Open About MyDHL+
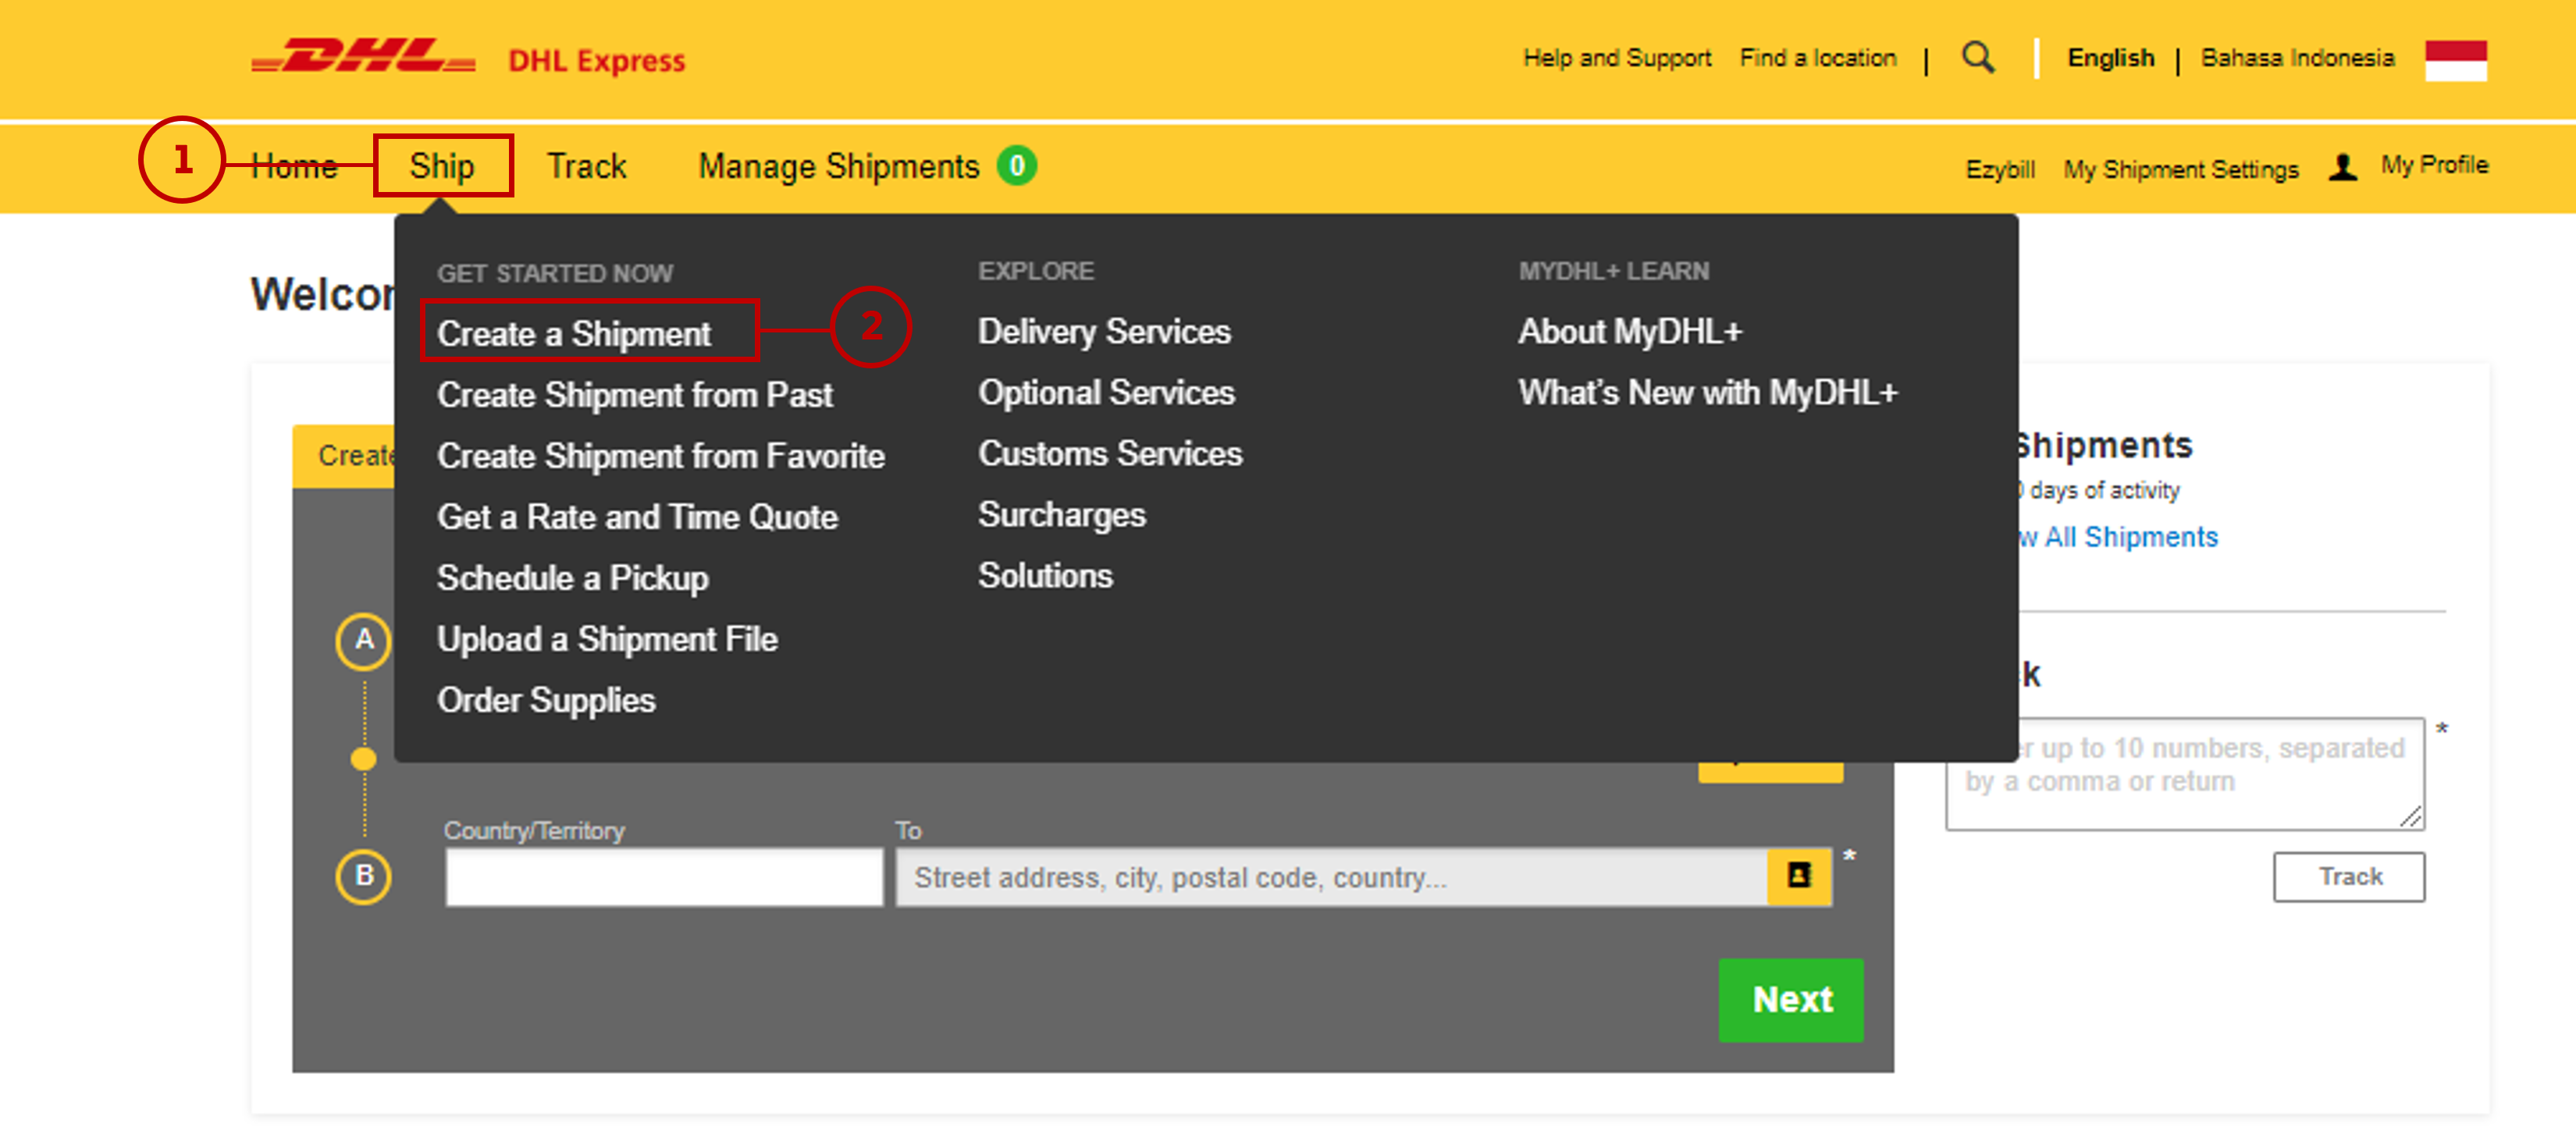Image resolution: width=2576 pixels, height=1134 pixels. tap(1630, 331)
